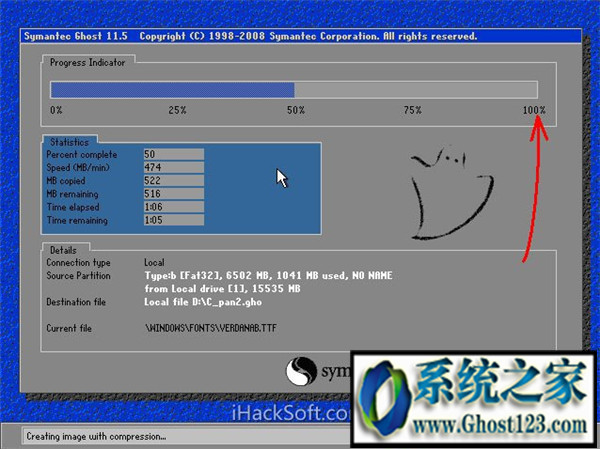Screen dimensions: 600x449
Task: Click the 100% progress scale label
Action: 534,110
